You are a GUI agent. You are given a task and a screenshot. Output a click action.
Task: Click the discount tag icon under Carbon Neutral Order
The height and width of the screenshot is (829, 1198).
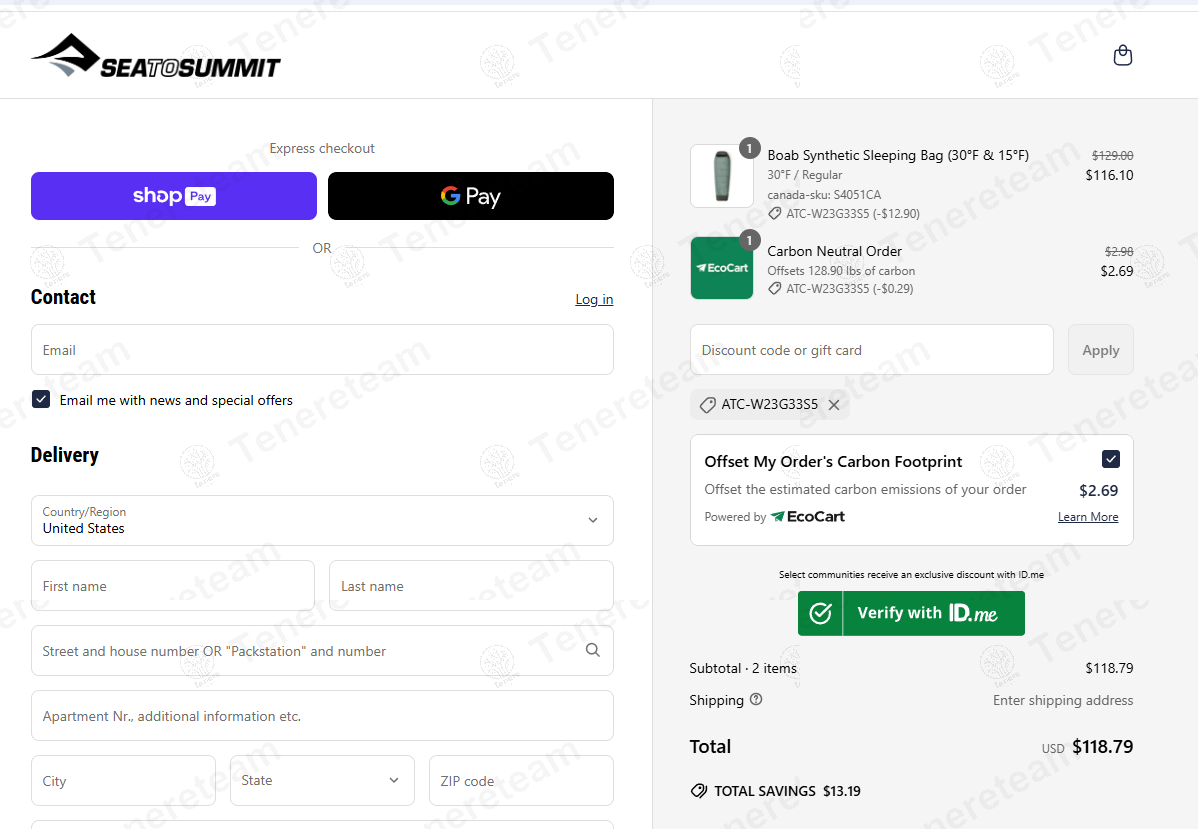[x=775, y=289]
